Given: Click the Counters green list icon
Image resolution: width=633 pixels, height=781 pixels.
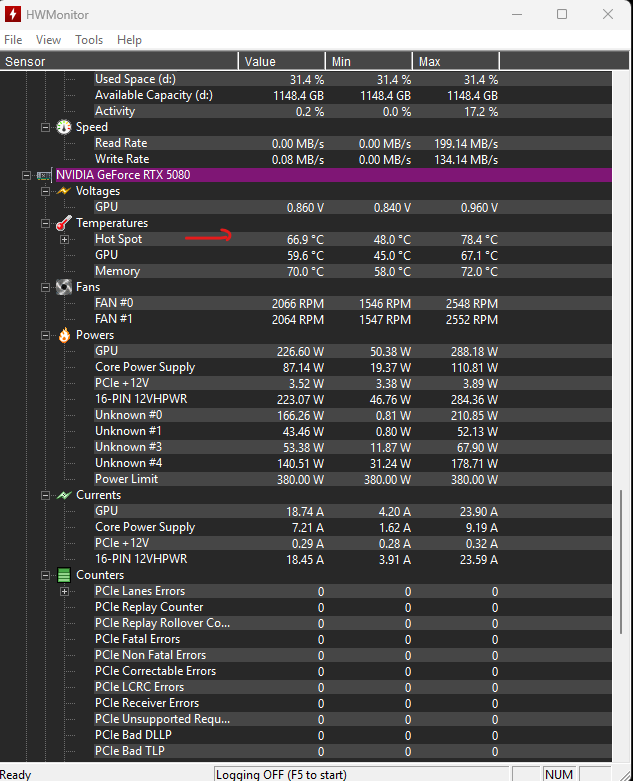Looking at the screenshot, I should click(64, 575).
